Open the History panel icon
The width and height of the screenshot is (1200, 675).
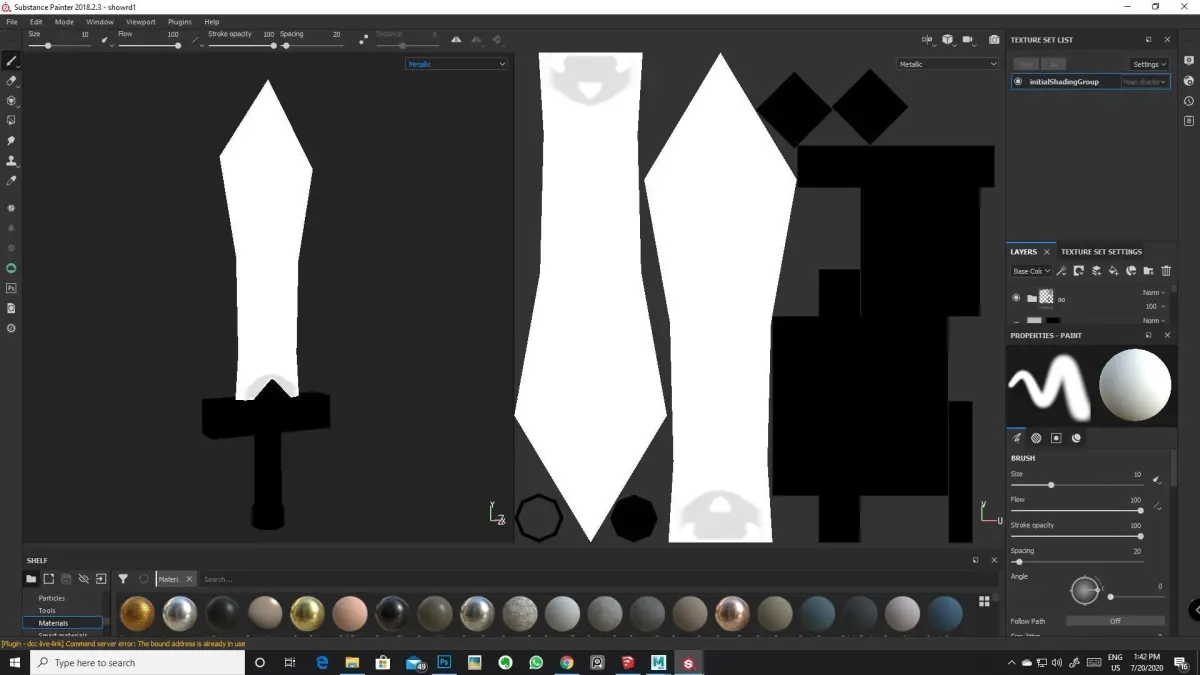(1189, 101)
